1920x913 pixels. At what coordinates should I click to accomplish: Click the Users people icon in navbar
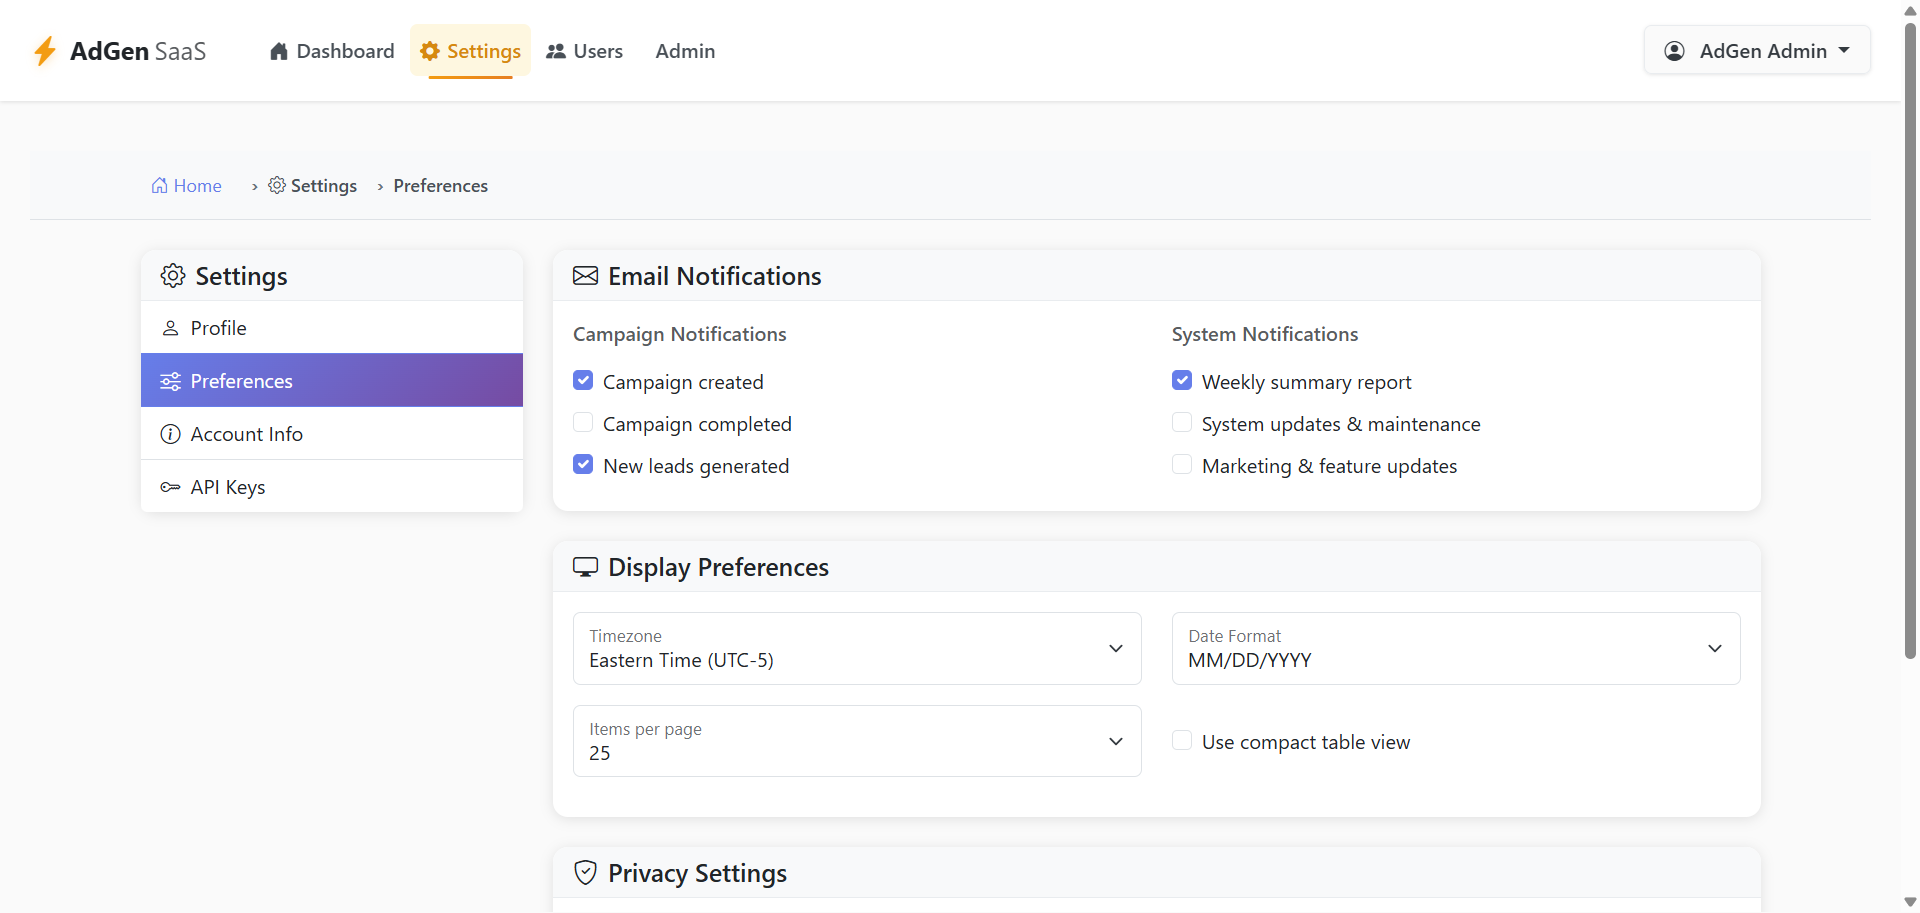point(556,51)
